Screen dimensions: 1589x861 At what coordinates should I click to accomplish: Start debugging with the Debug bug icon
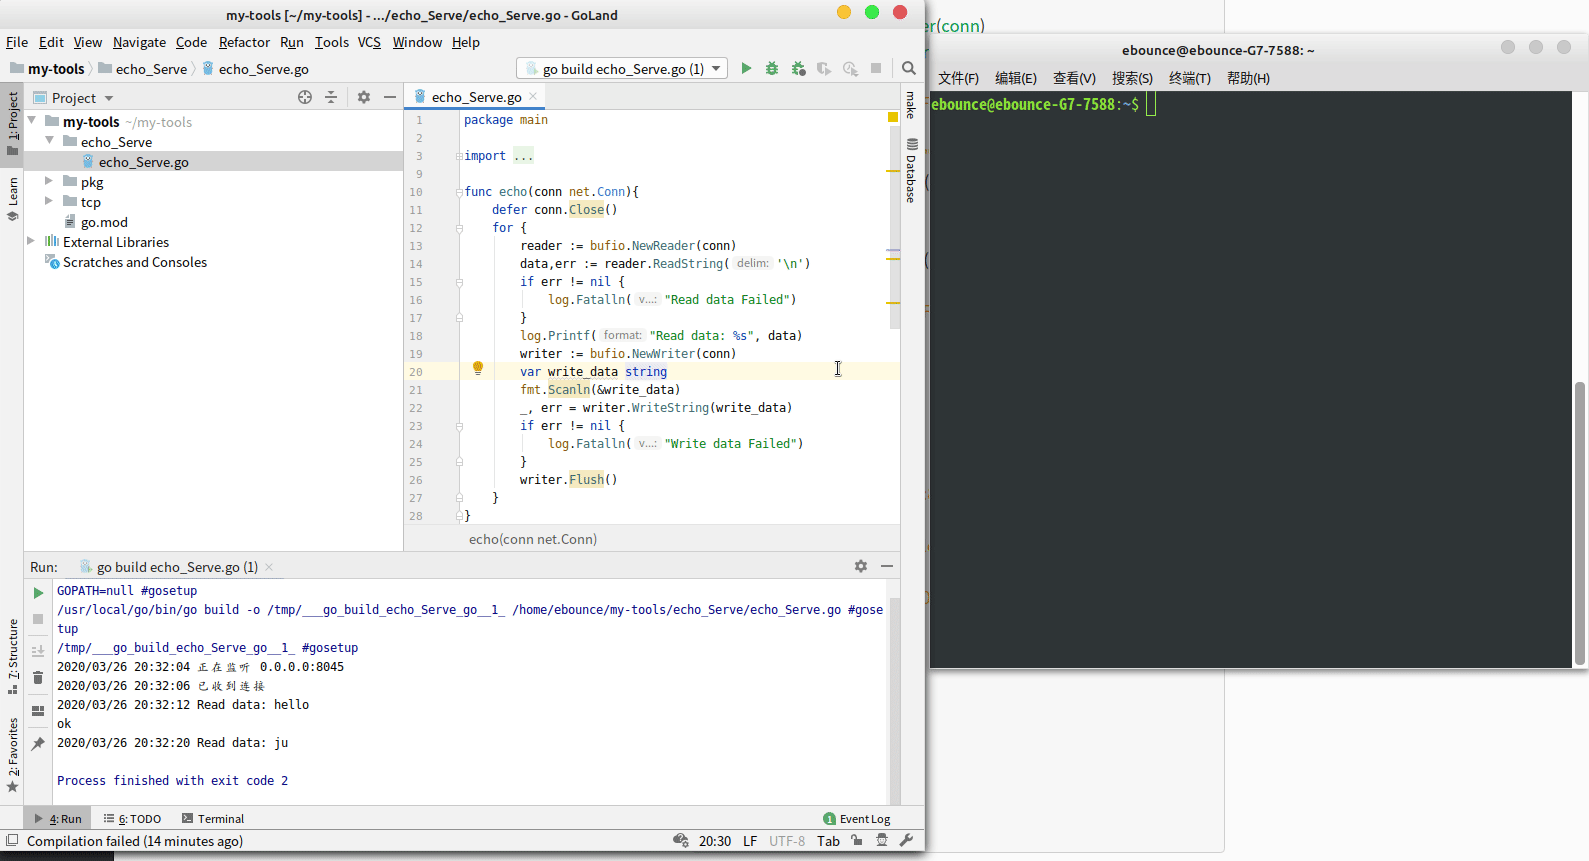[x=772, y=69]
